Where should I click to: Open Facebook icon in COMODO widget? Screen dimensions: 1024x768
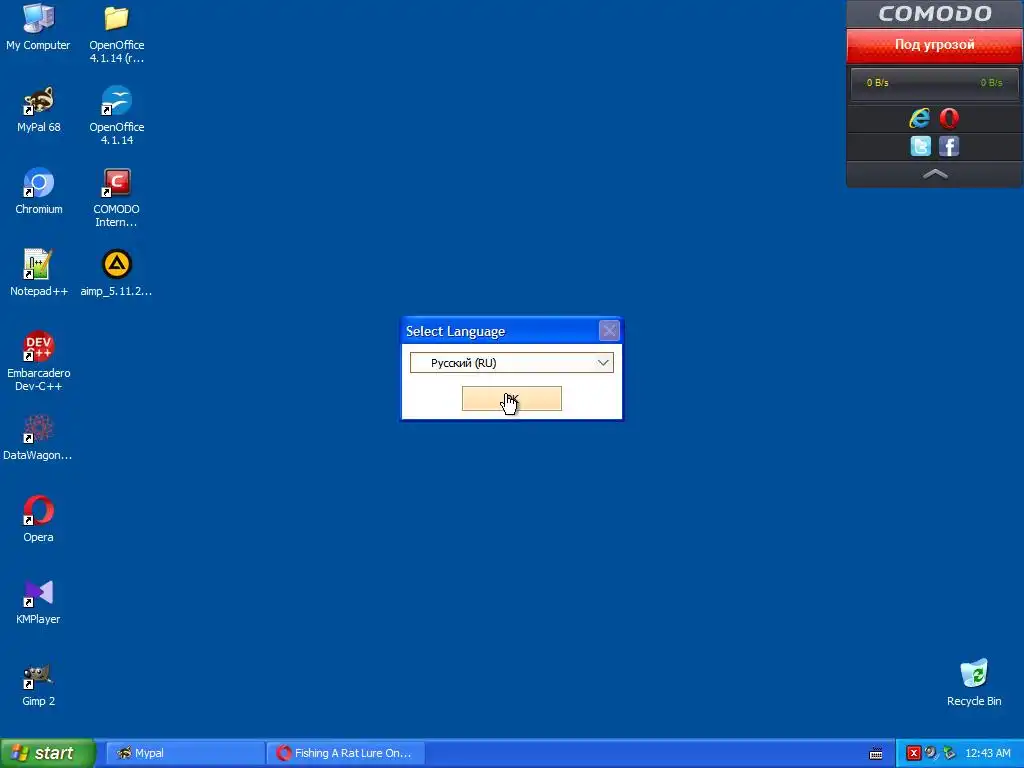pos(949,146)
